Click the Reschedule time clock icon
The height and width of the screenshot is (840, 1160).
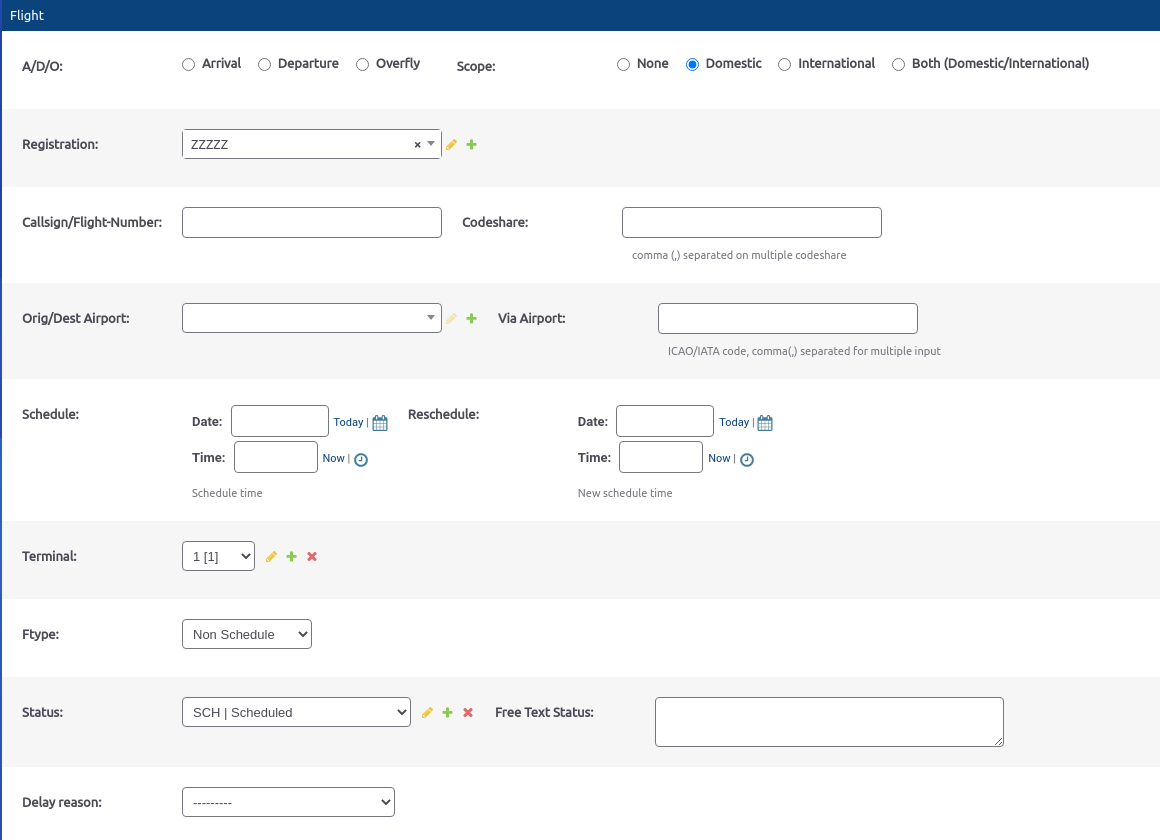746,460
